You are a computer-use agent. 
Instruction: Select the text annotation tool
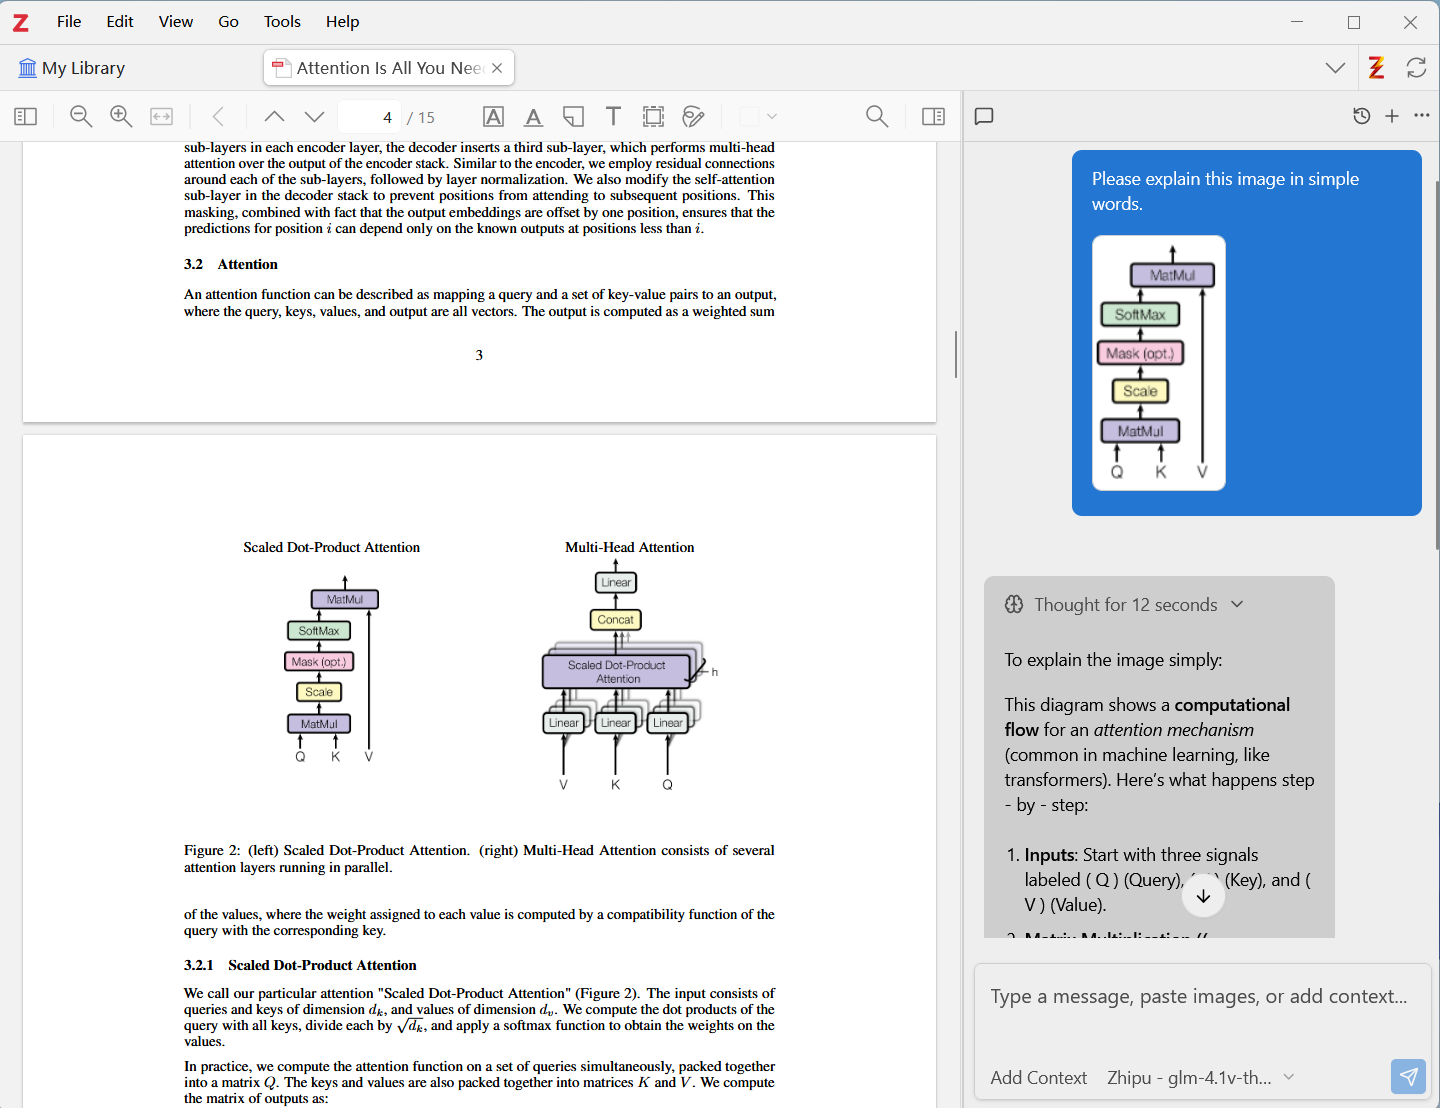[x=613, y=116]
